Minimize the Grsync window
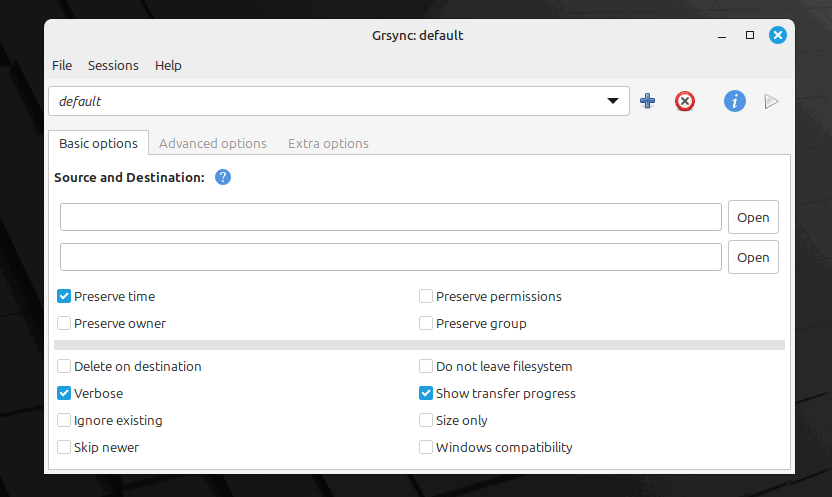The image size is (832, 497). point(722,35)
